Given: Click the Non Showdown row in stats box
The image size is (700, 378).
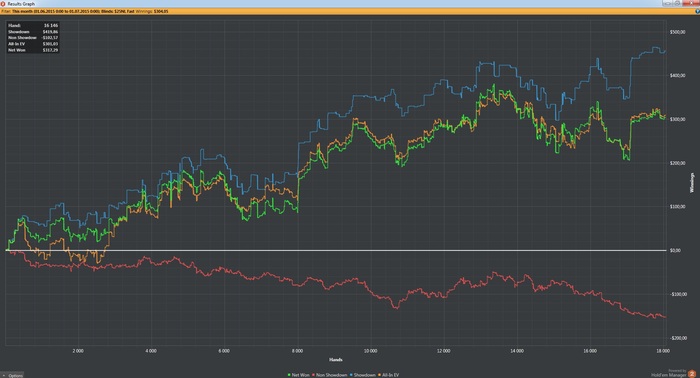Looking at the screenshot, I should click(33, 38).
